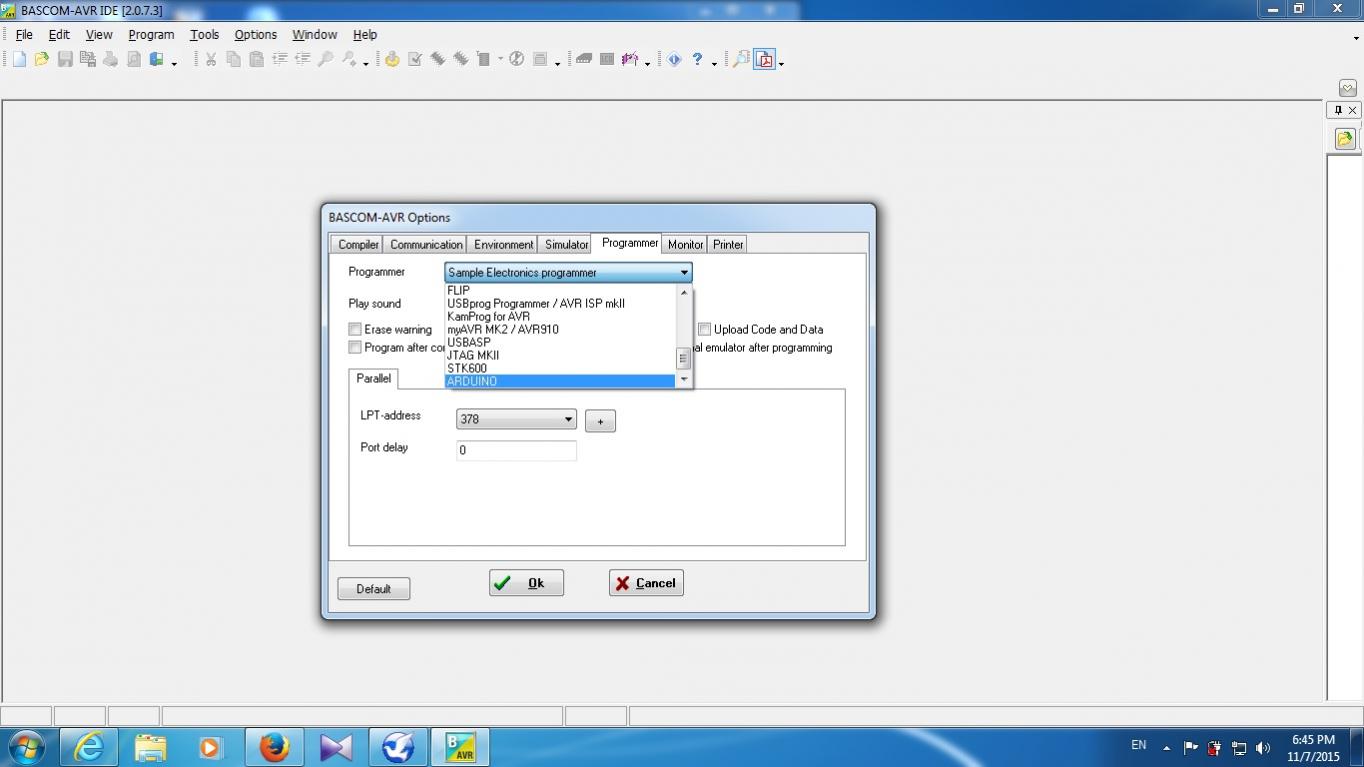Click the Open file folder icon
This screenshot has width=1364, height=767.
(42, 60)
